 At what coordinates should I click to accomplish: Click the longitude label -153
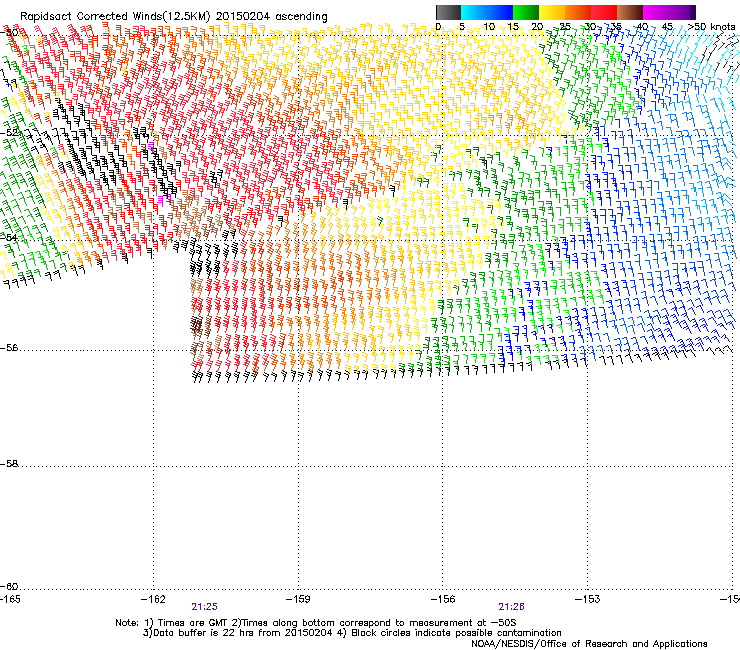coord(588,599)
